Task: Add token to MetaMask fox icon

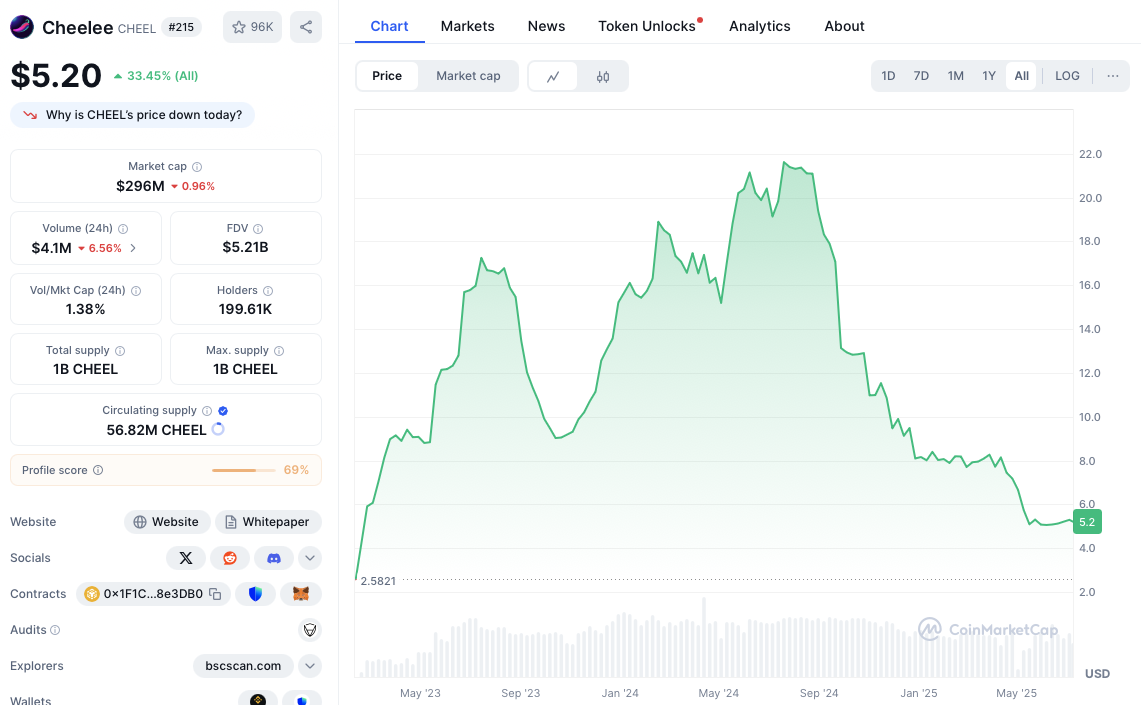Action: [x=301, y=594]
